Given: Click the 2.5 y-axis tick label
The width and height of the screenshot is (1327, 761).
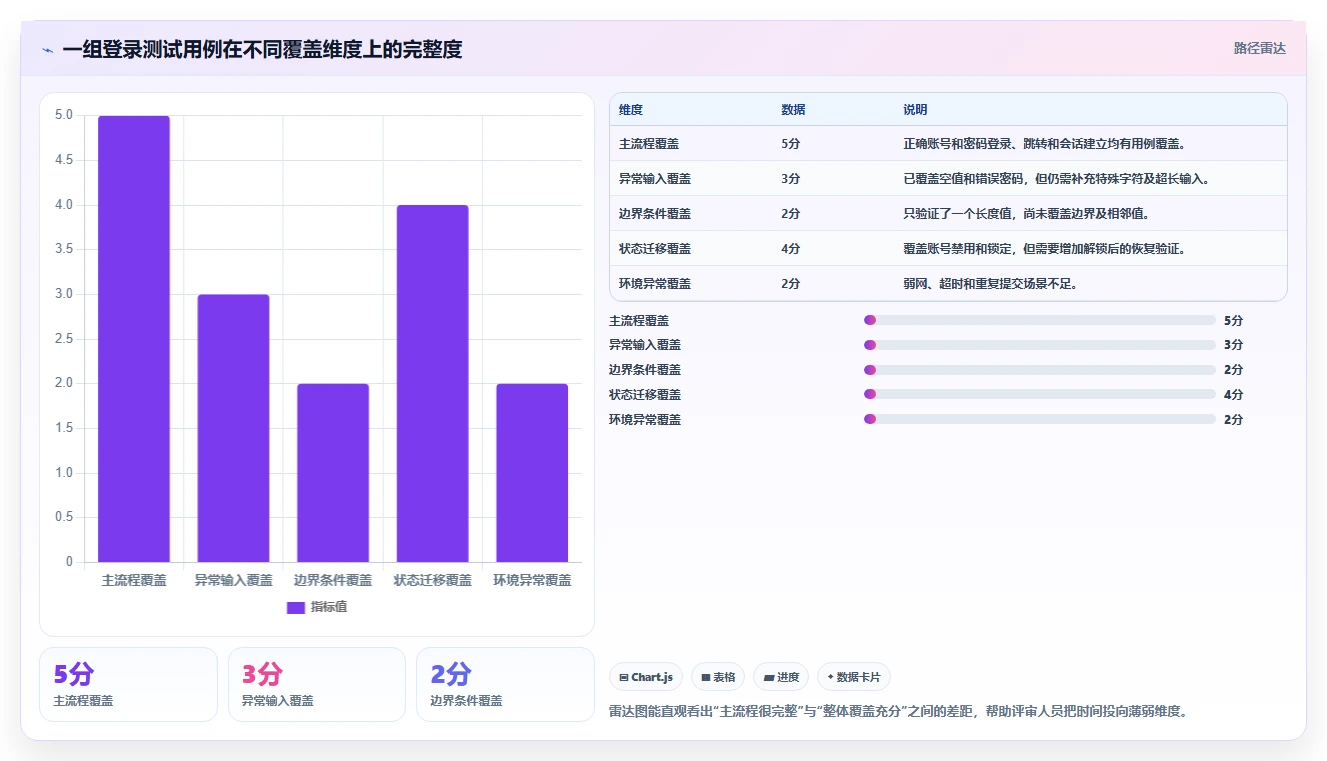Looking at the screenshot, I should pos(64,339).
